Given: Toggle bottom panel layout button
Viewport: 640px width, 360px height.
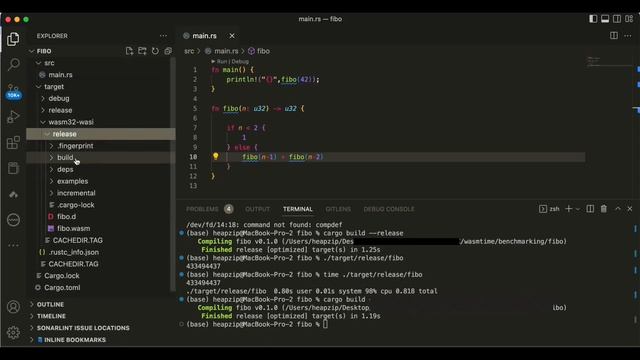Looking at the screenshot, I should (x=605, y=19).
